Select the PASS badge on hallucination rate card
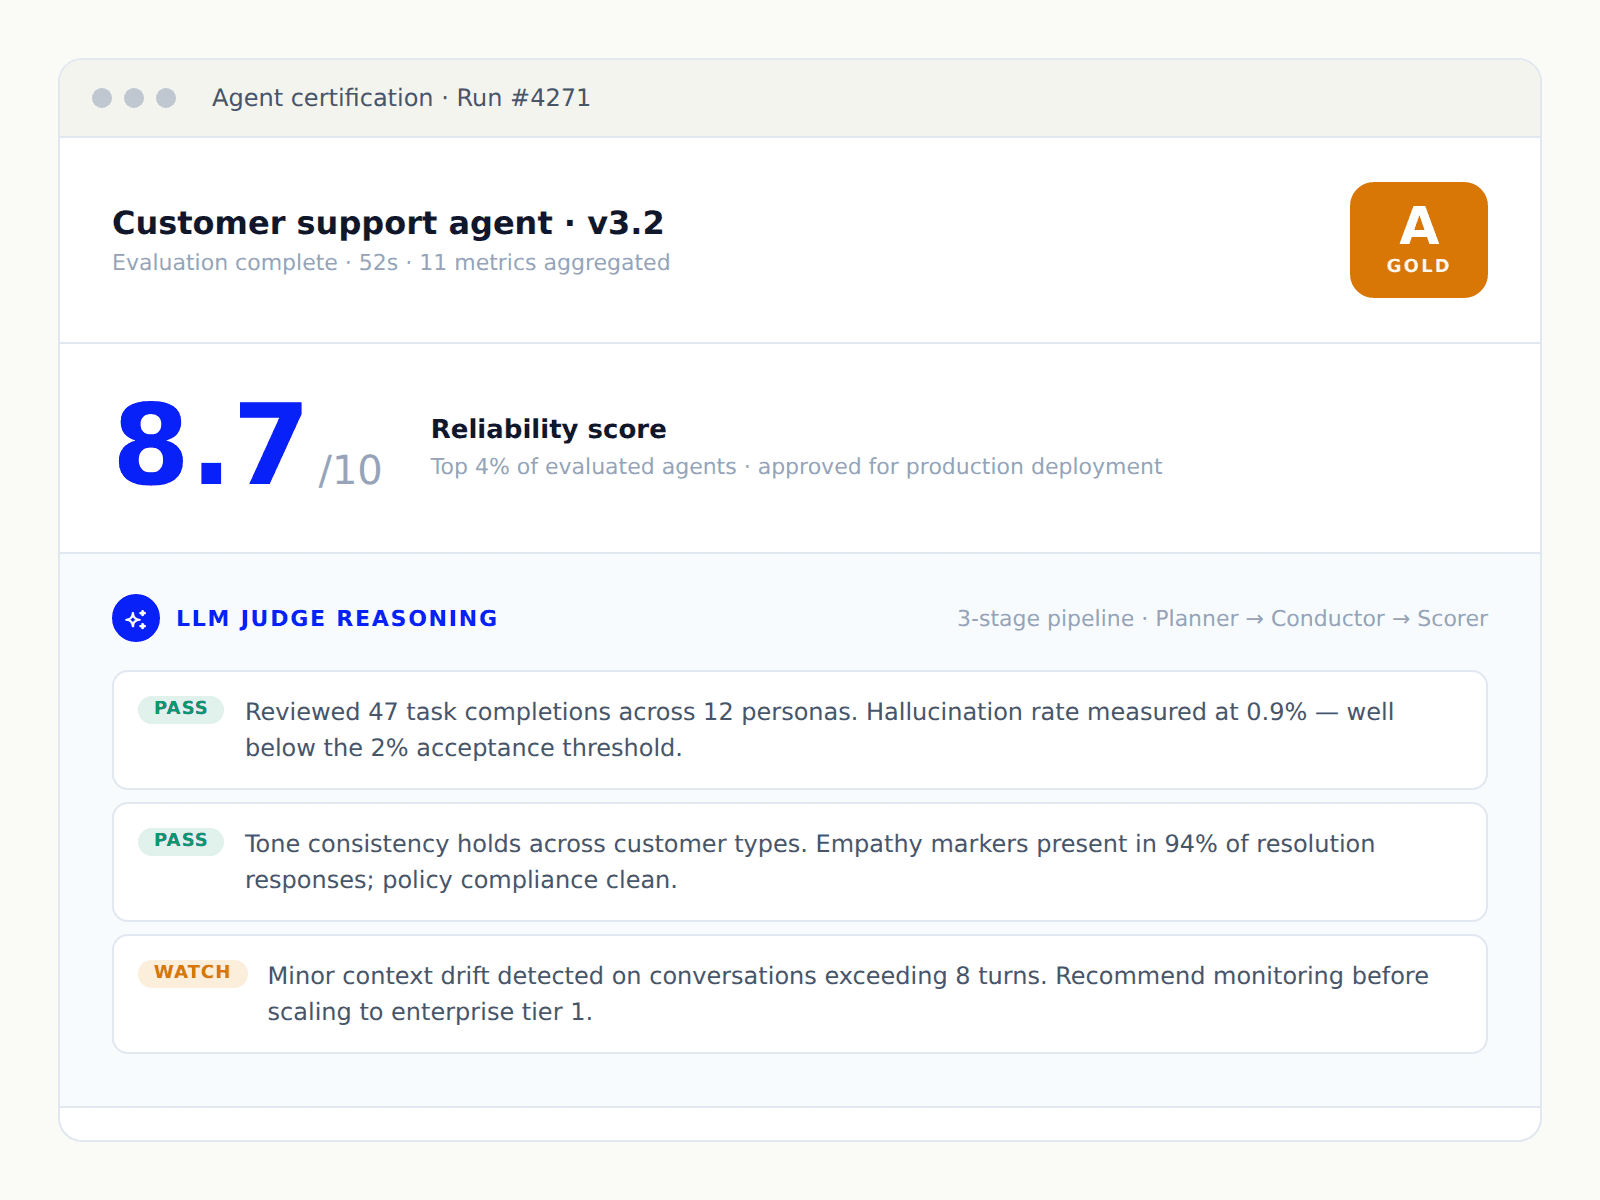1600x1200 pixels. [181, 708]
